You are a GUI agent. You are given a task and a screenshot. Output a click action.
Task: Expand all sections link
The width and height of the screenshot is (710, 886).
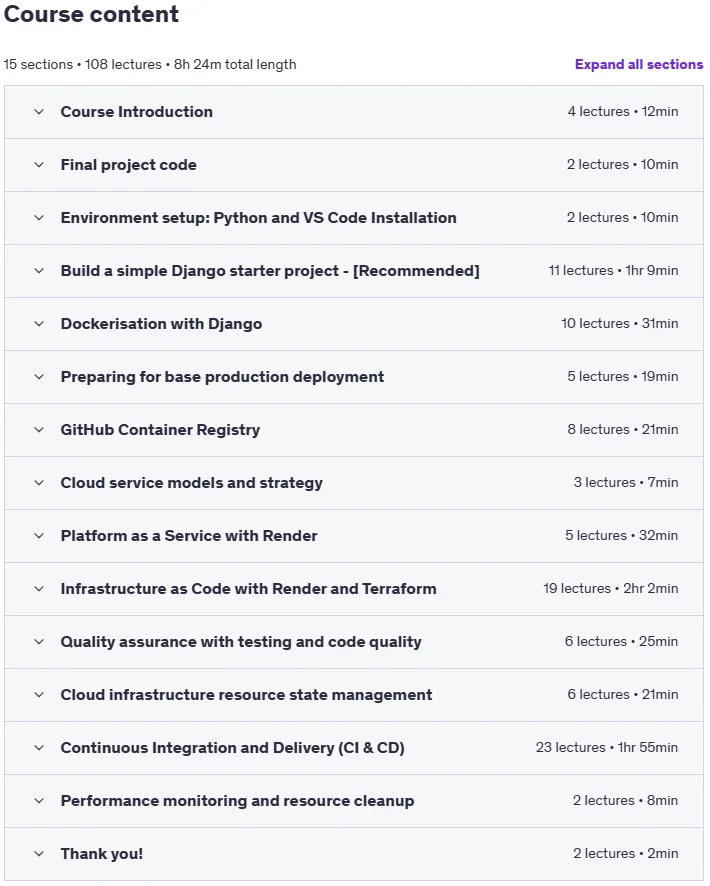click(639, 64)
